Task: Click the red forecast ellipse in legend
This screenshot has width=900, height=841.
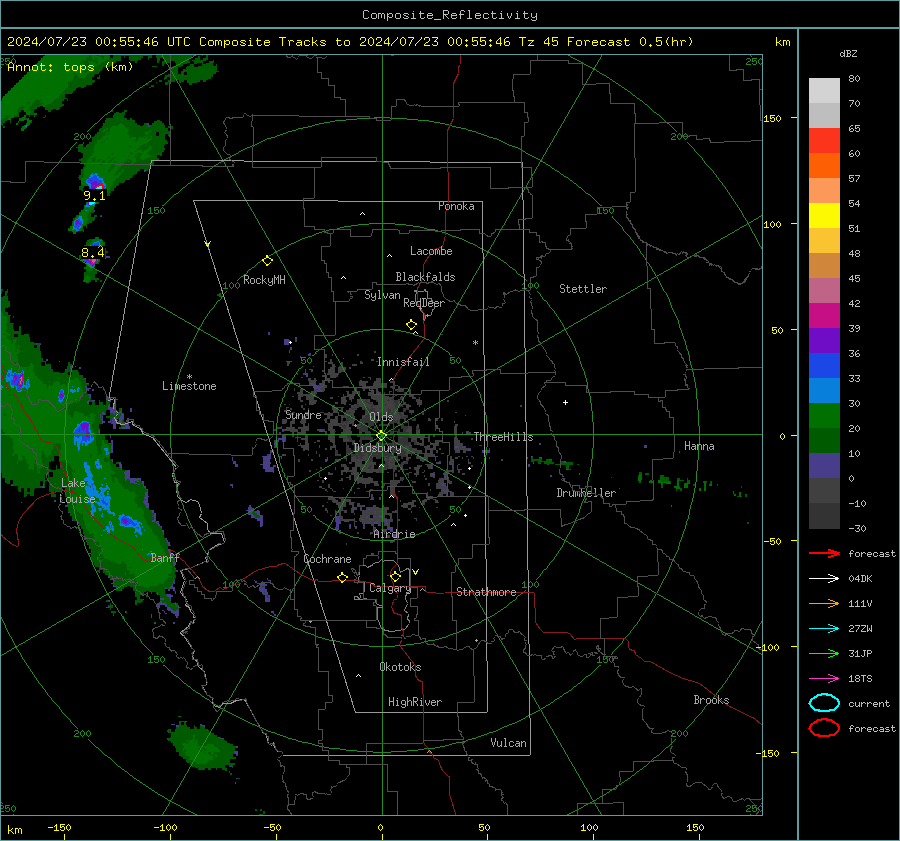Action: pyautogui.click(x=824, y=728)
